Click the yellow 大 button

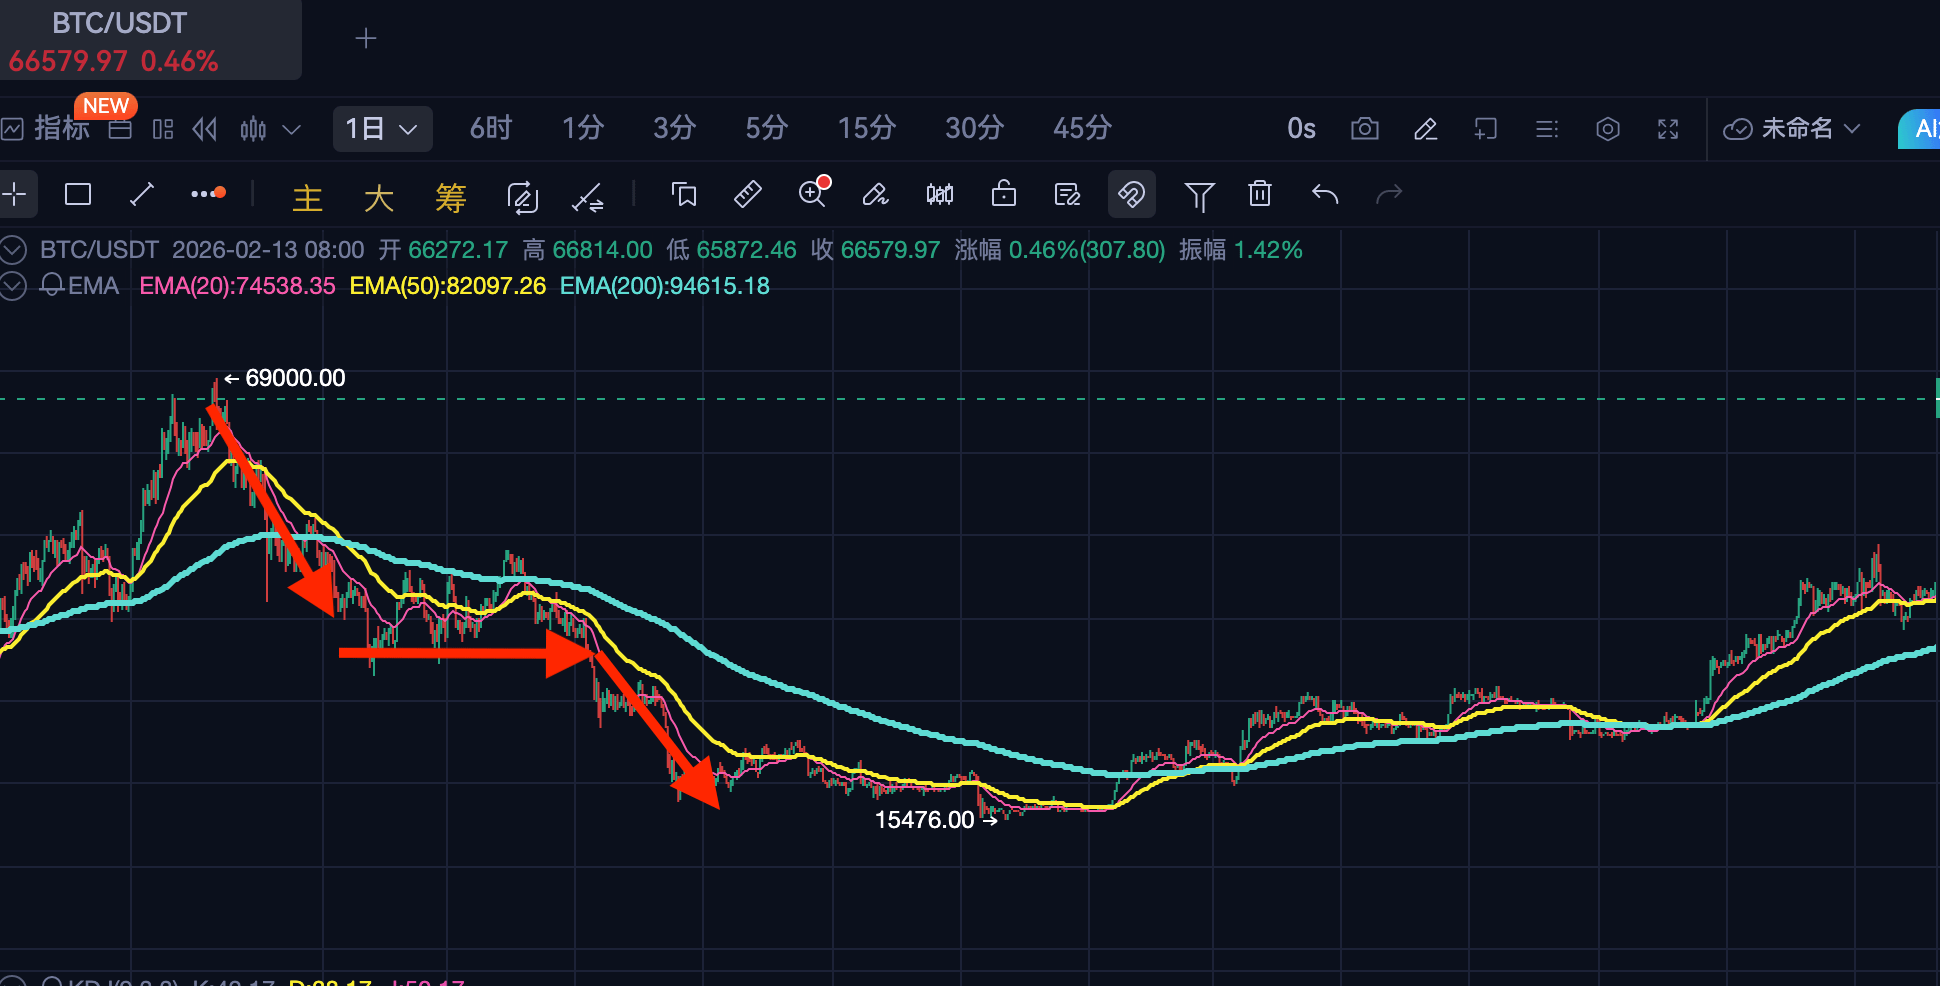coord(379,198)
